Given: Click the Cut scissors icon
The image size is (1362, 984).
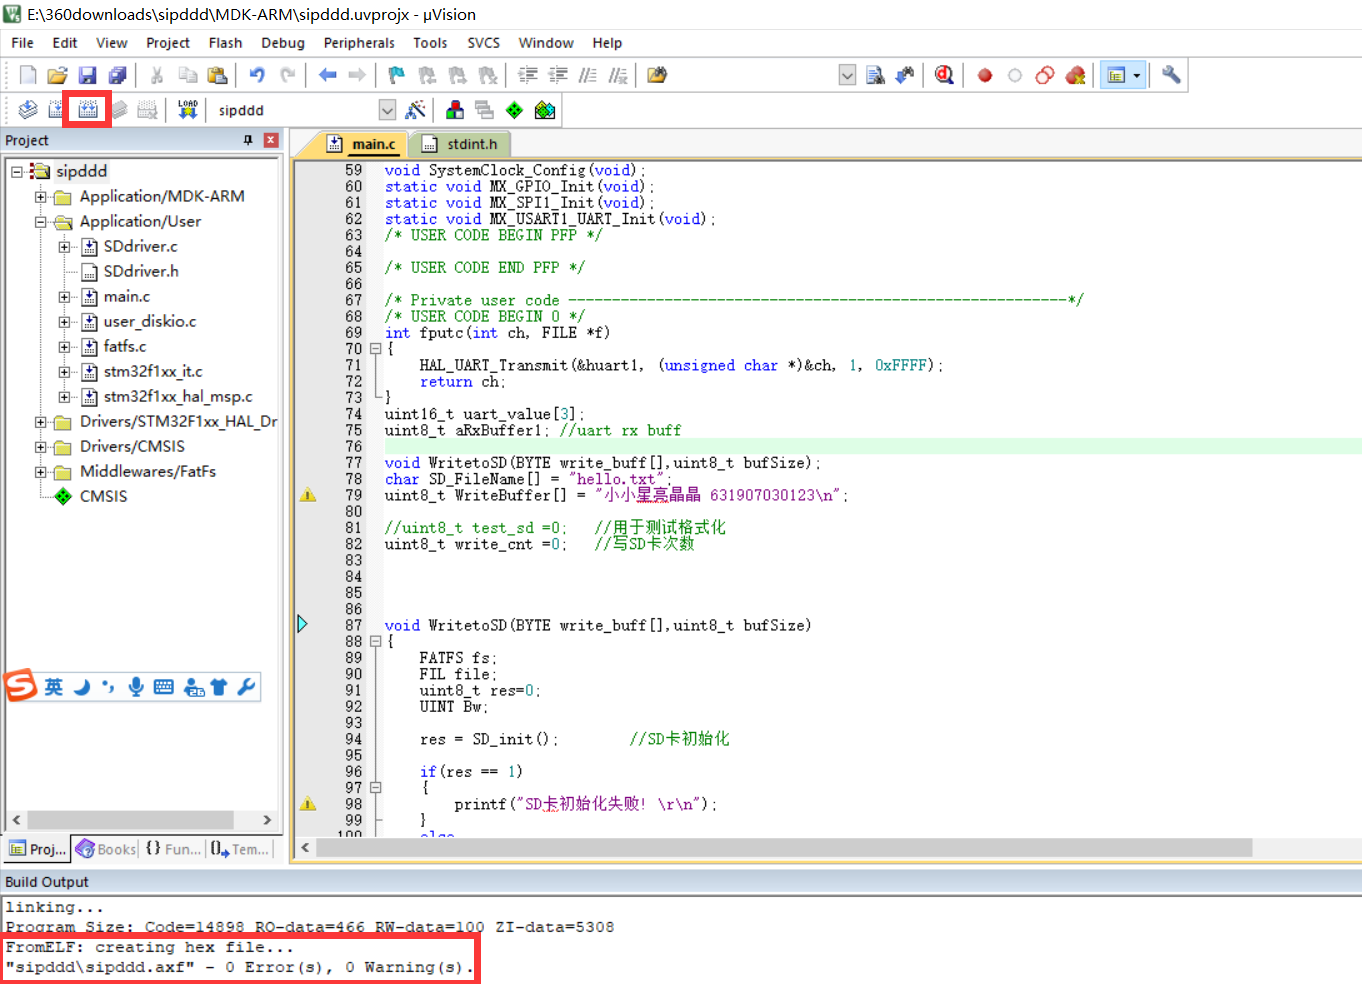Looking at the screenshot, I should pos(157,75).
